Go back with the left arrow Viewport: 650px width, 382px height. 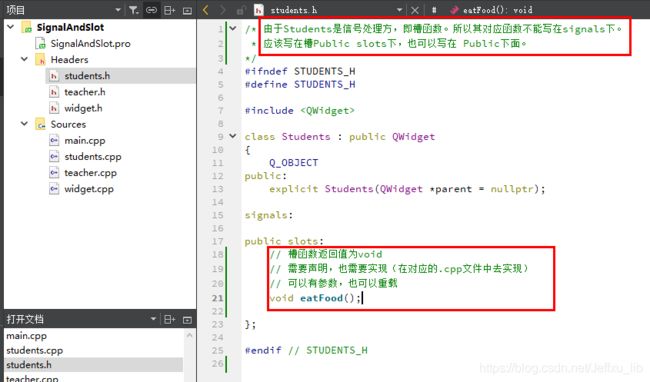[206, 10]
